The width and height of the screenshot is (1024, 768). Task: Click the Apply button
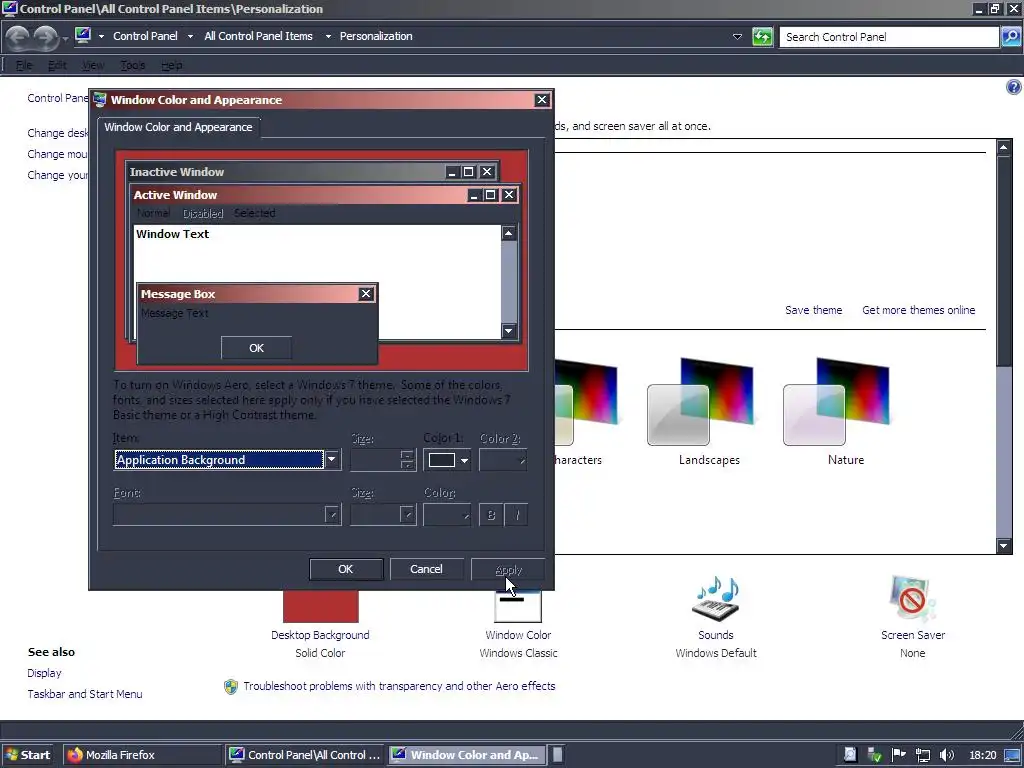(508, 569)
